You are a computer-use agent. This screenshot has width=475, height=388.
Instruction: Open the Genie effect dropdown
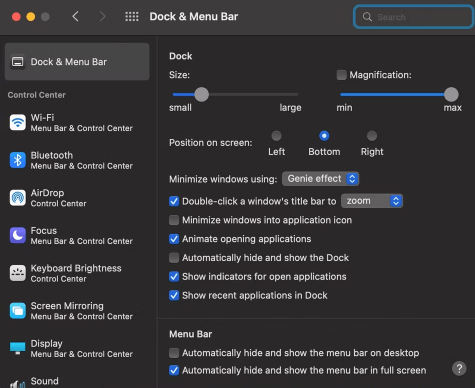(320, 179)
